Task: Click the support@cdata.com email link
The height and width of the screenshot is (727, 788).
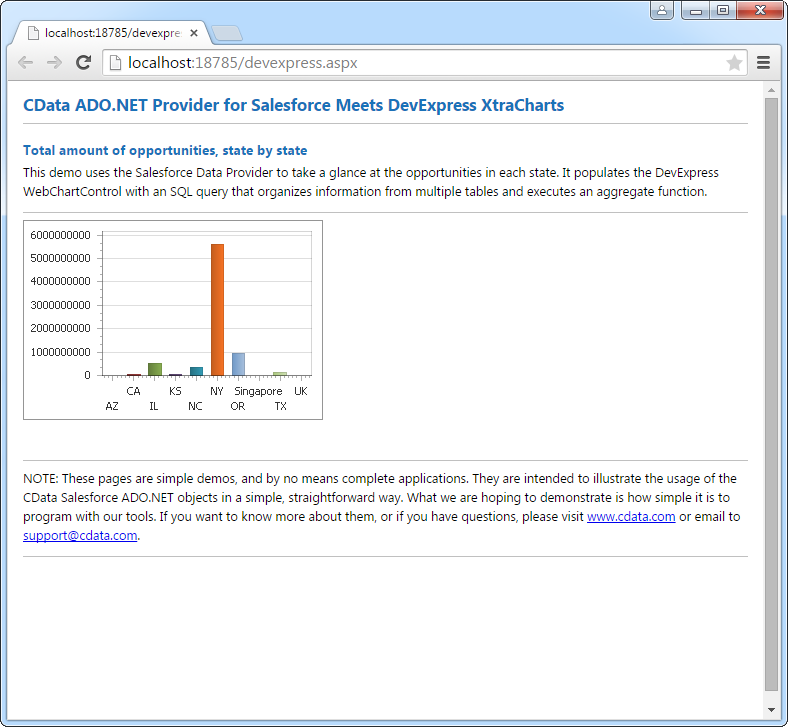Action: point(80,536)
